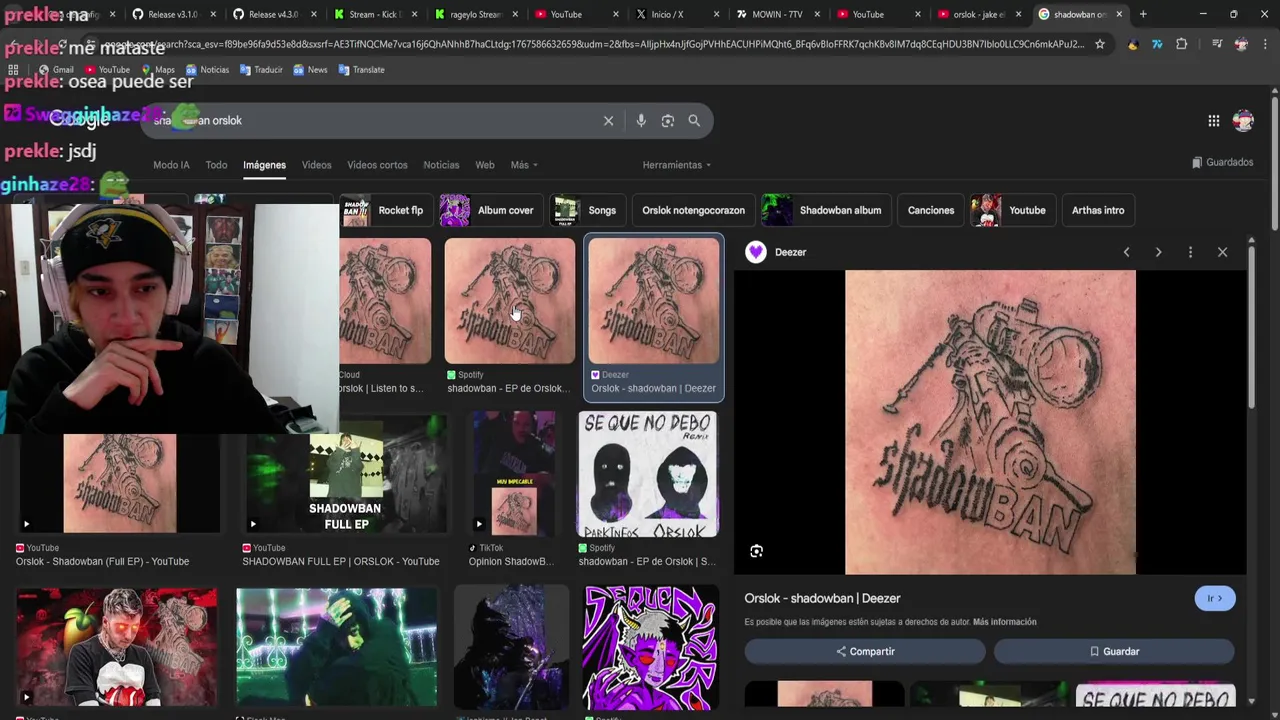
Task: Switch to the orslok - jake browser tab
Action: [x=977, y=14]
